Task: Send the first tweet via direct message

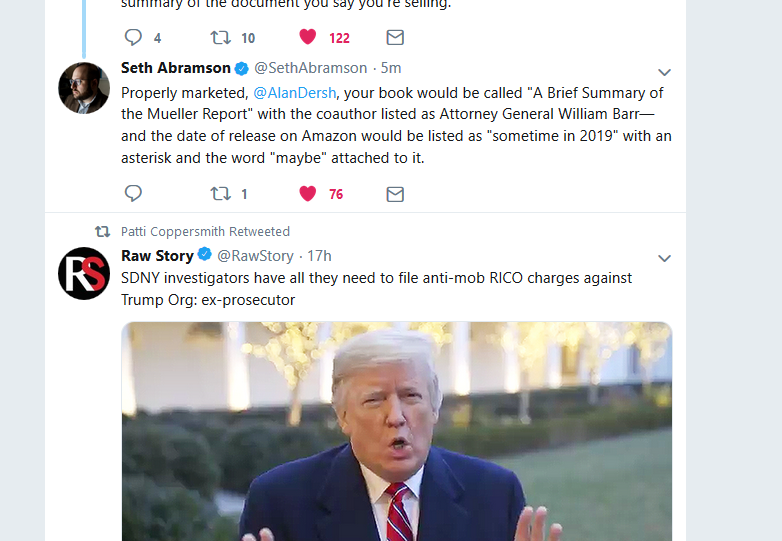Action: tap(395, 37)
